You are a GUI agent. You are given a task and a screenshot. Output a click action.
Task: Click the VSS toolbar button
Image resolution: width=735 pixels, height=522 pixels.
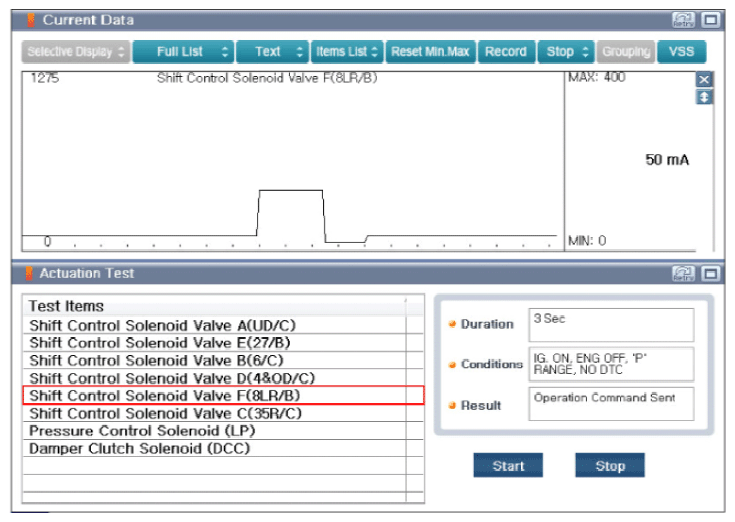682,52
